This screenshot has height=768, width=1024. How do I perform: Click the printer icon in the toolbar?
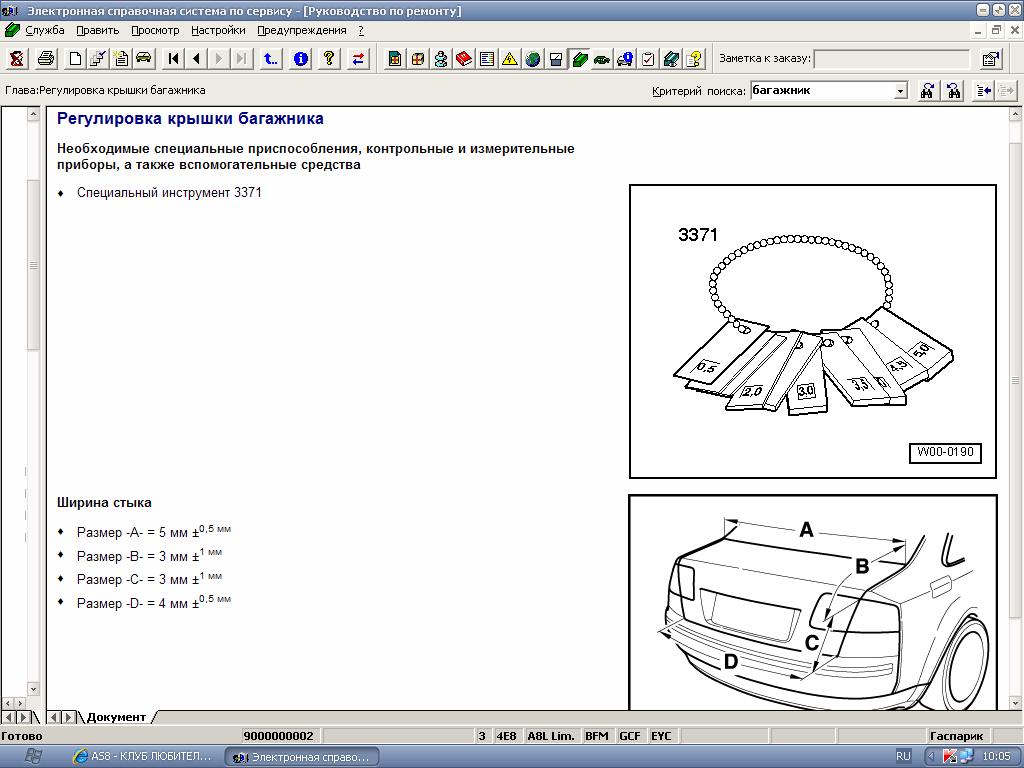(x=46, y=59)
